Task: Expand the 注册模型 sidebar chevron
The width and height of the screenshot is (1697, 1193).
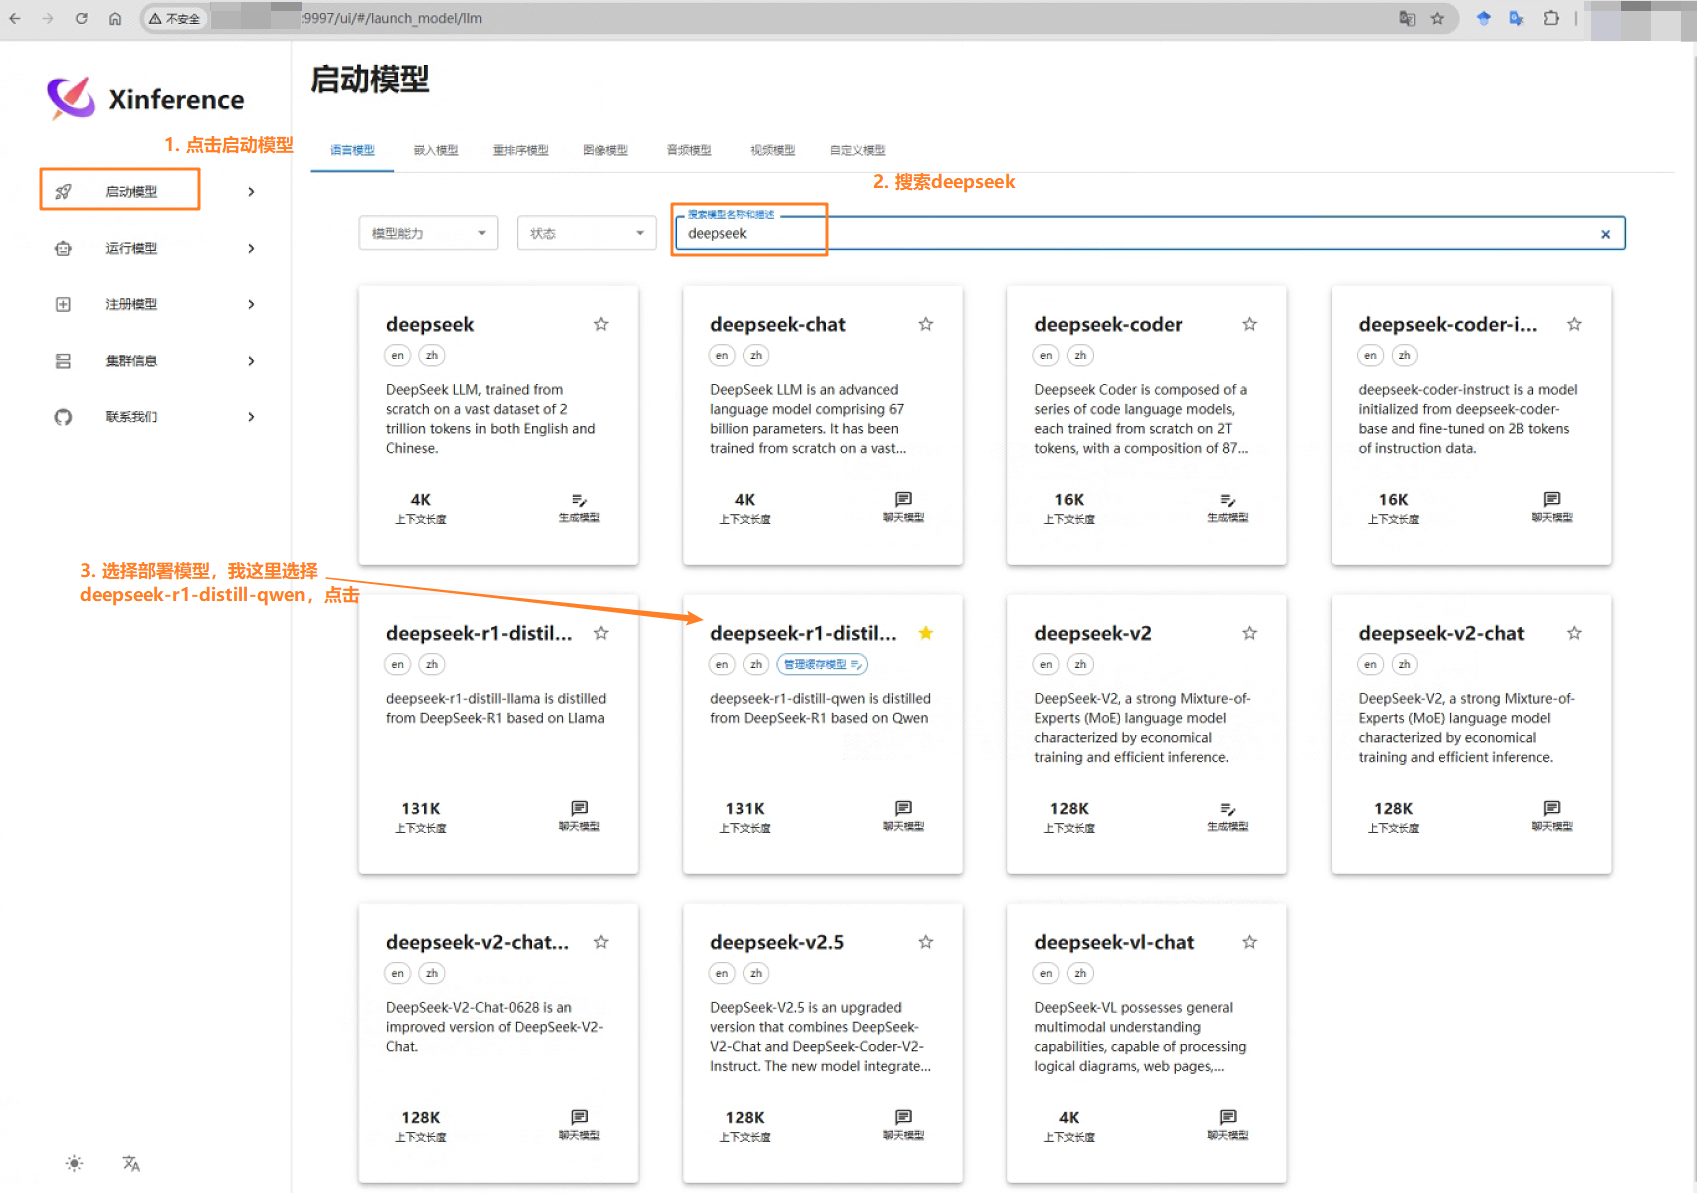Action: pos(251,304)
